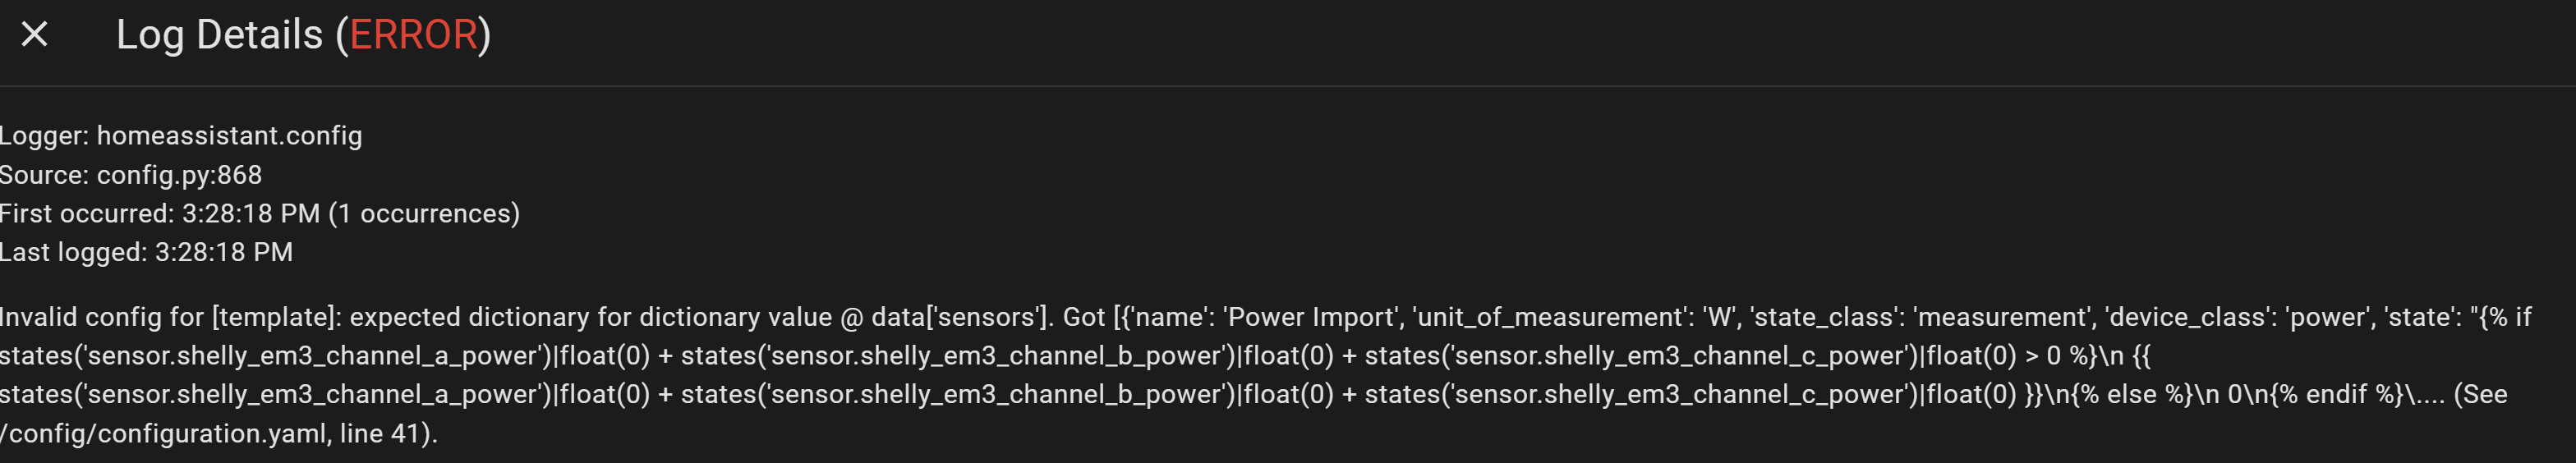This screenshot has width=2576, height=463.
Task: Click the config.py:868 source reference
Action: coord(179,175)
